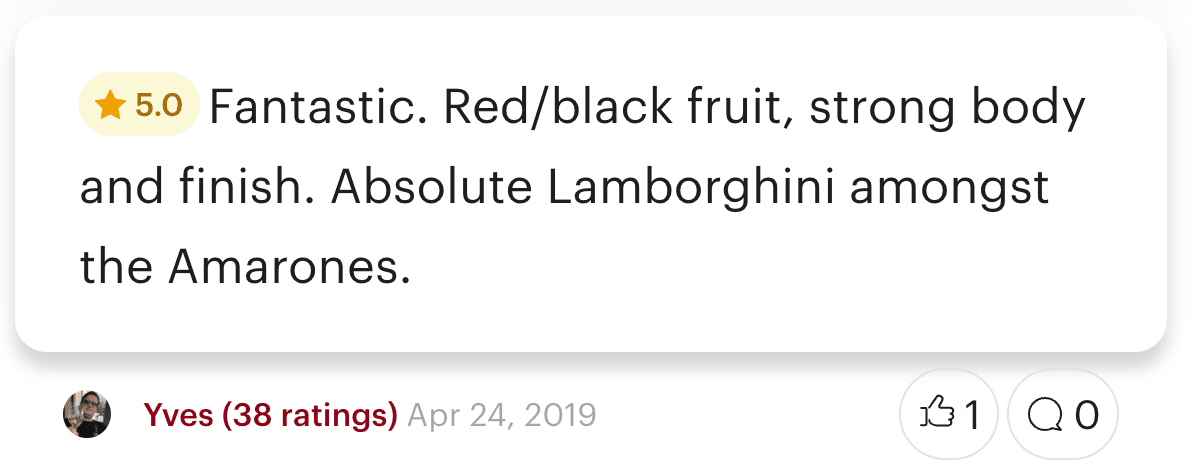This screenshot has height=474, width=1190.
Task: Click the thumbs-up like icon
Action: 937,414
